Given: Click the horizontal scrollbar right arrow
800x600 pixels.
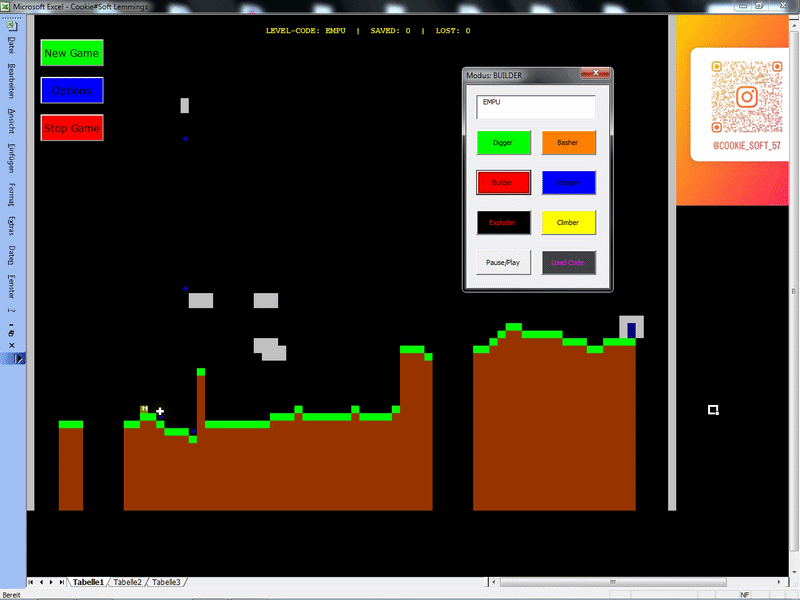Looking at the screenshot, I should click(x=779, y=582).
